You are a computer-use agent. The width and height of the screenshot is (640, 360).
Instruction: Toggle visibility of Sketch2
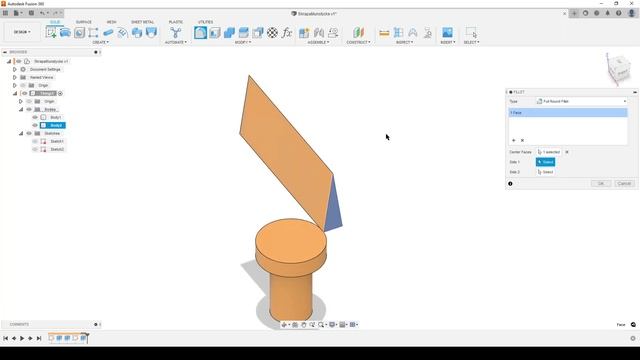tap(35, 149)
